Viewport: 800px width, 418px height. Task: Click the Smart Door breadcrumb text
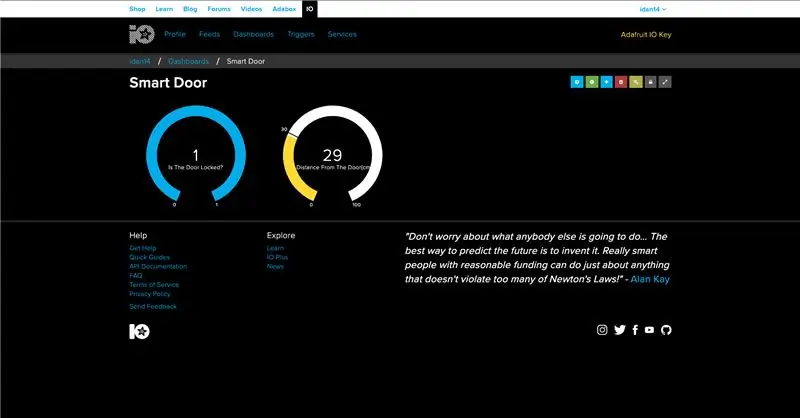pos(246,61)
